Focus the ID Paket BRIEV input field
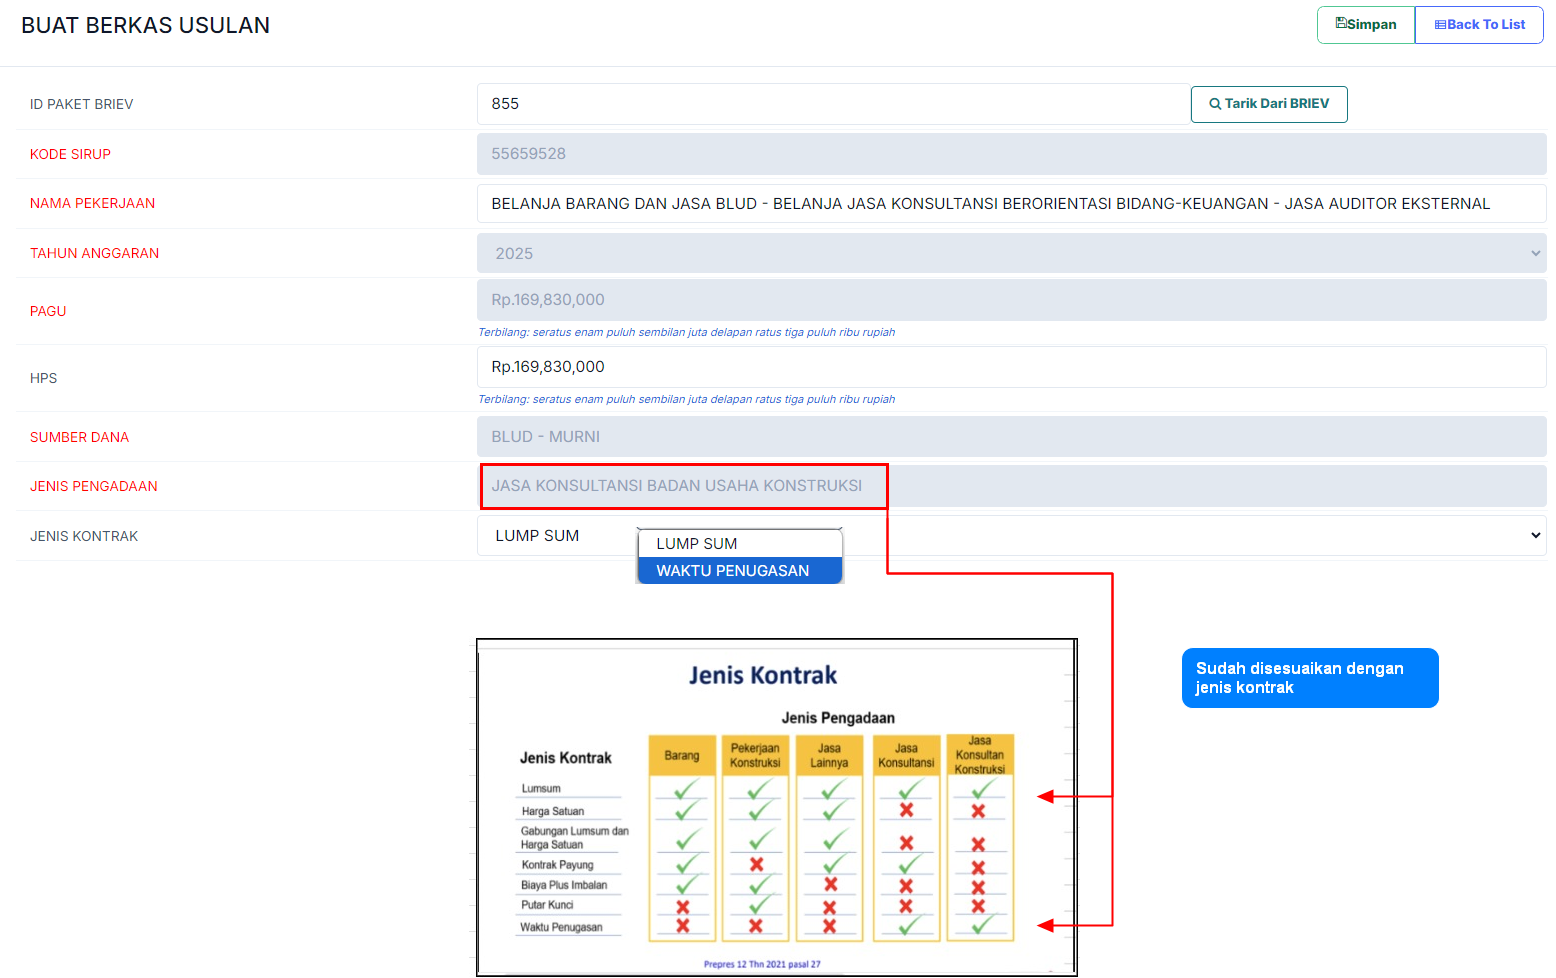The height and width of the screenshot is (978, 1556). click(x=832, y=104)
